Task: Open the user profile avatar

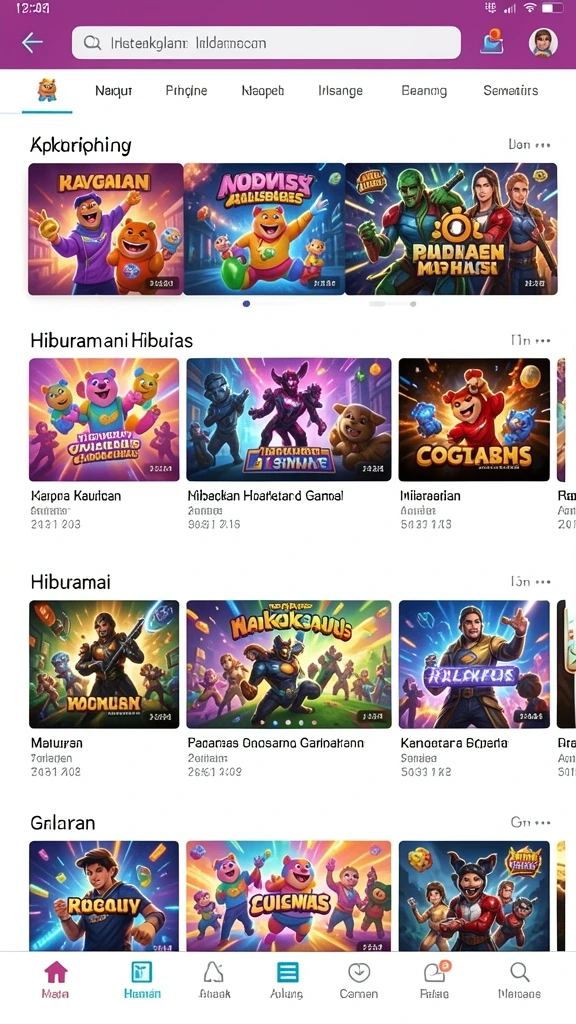Action: click(543, 42)
